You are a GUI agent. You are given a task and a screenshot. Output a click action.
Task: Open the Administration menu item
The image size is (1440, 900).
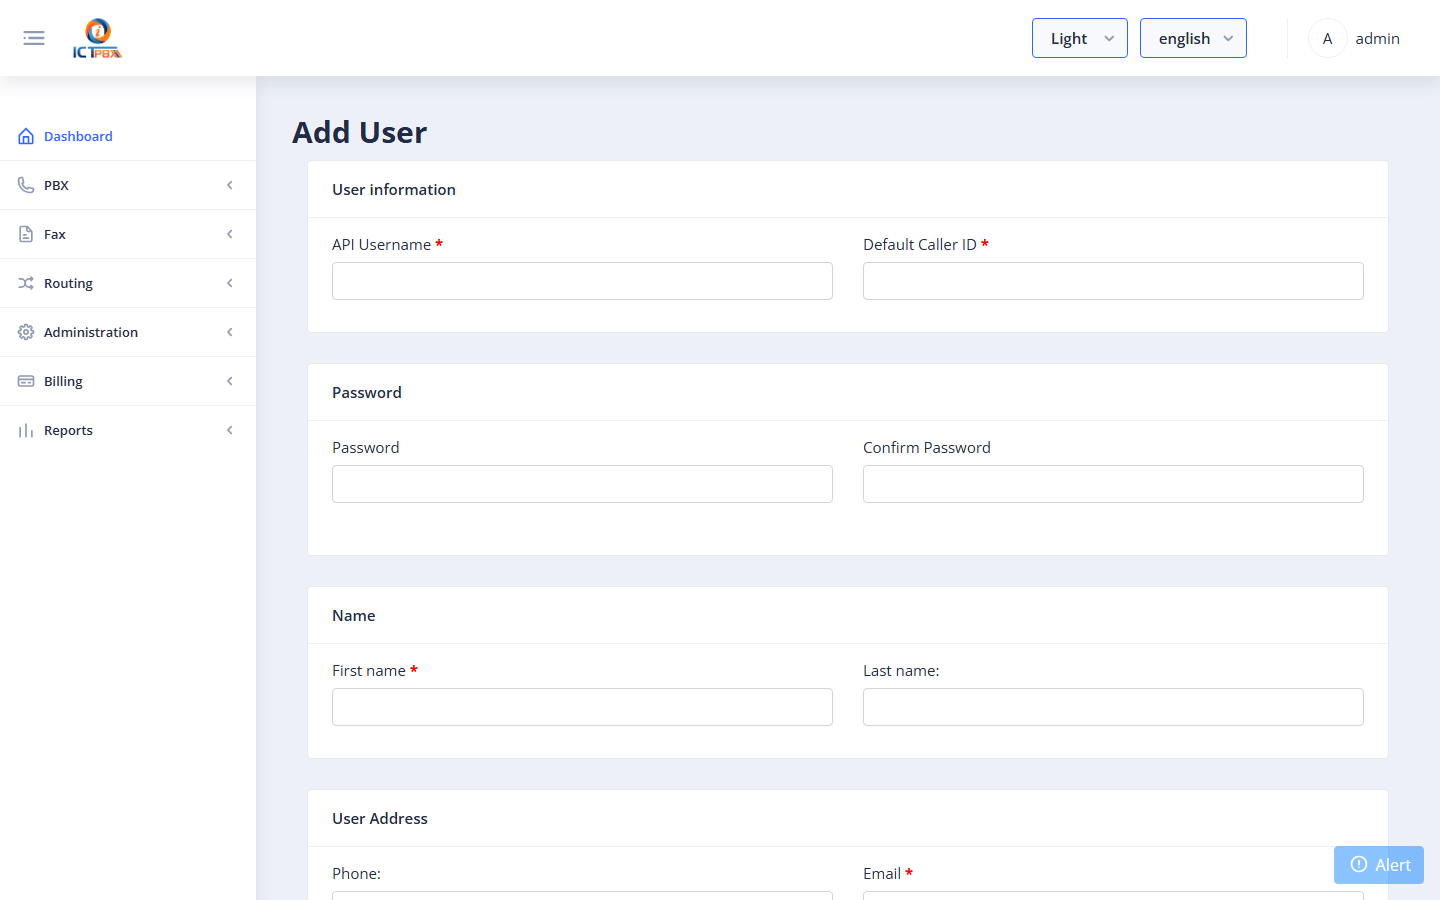[x=128, y=332]
